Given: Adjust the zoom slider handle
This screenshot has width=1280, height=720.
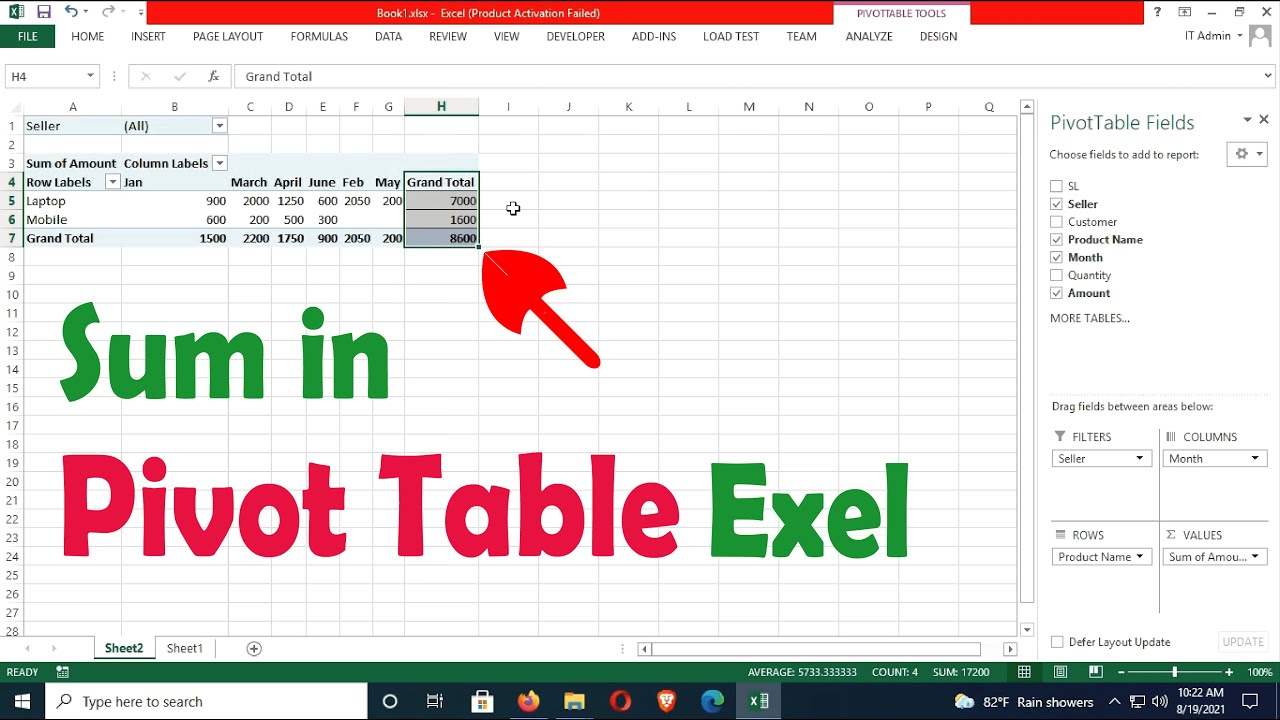Looking at the screenshot, I should (x=1175, y=672).
